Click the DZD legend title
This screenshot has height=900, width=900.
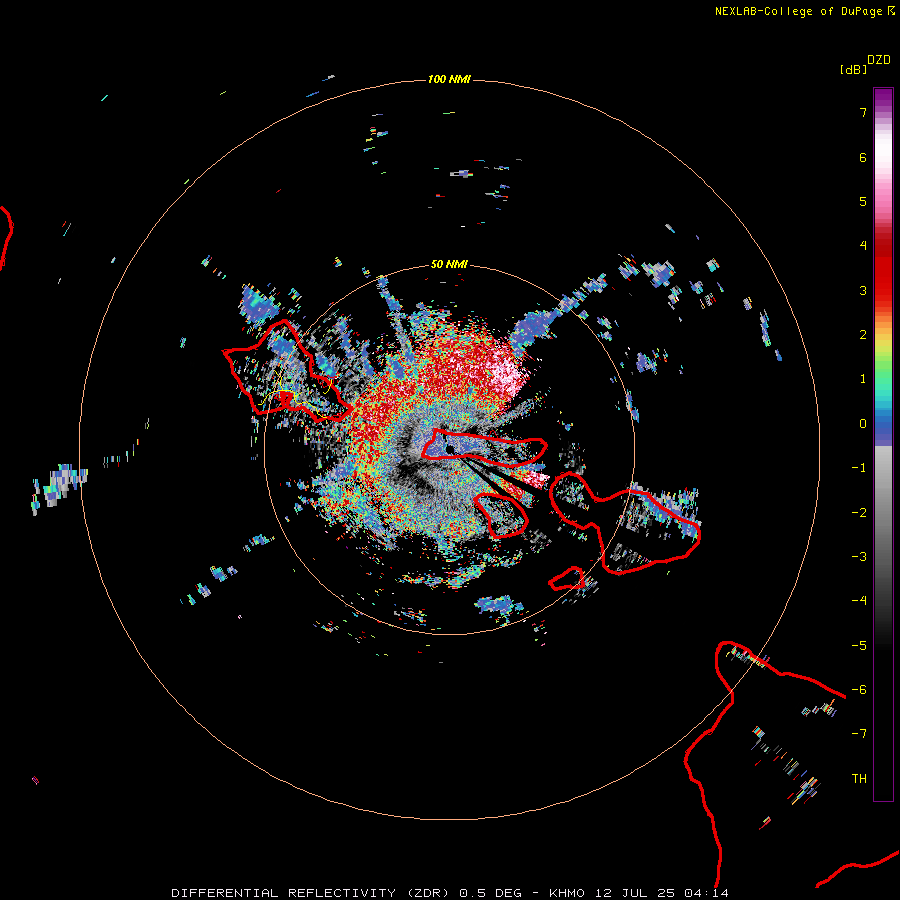[879, 60]
